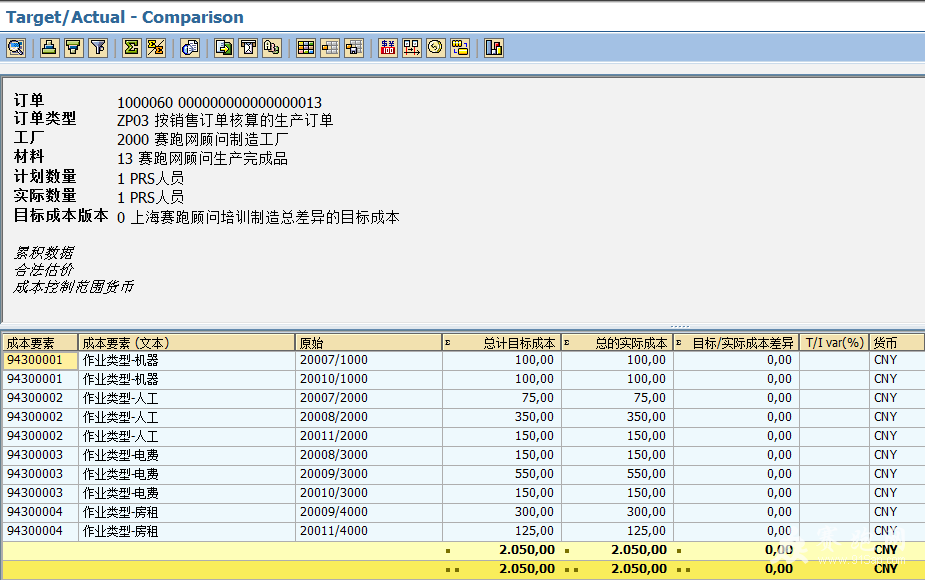The height and width of the screenshot is (580, 925).
Task: Click the 总计目标成本 column header
Action: coord(501,343)
